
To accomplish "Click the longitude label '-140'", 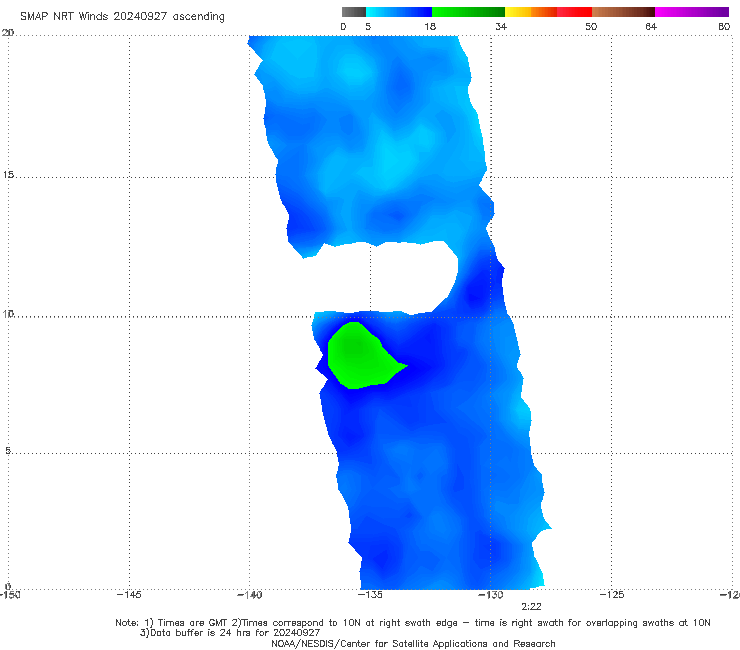I will coord(249,595).
